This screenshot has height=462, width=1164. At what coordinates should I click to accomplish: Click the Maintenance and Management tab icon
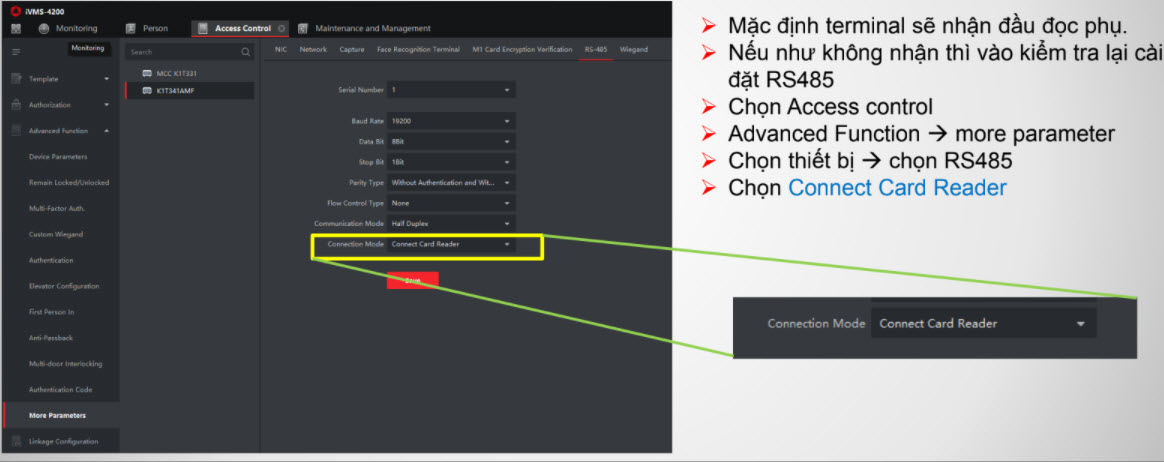coord(303,28)
